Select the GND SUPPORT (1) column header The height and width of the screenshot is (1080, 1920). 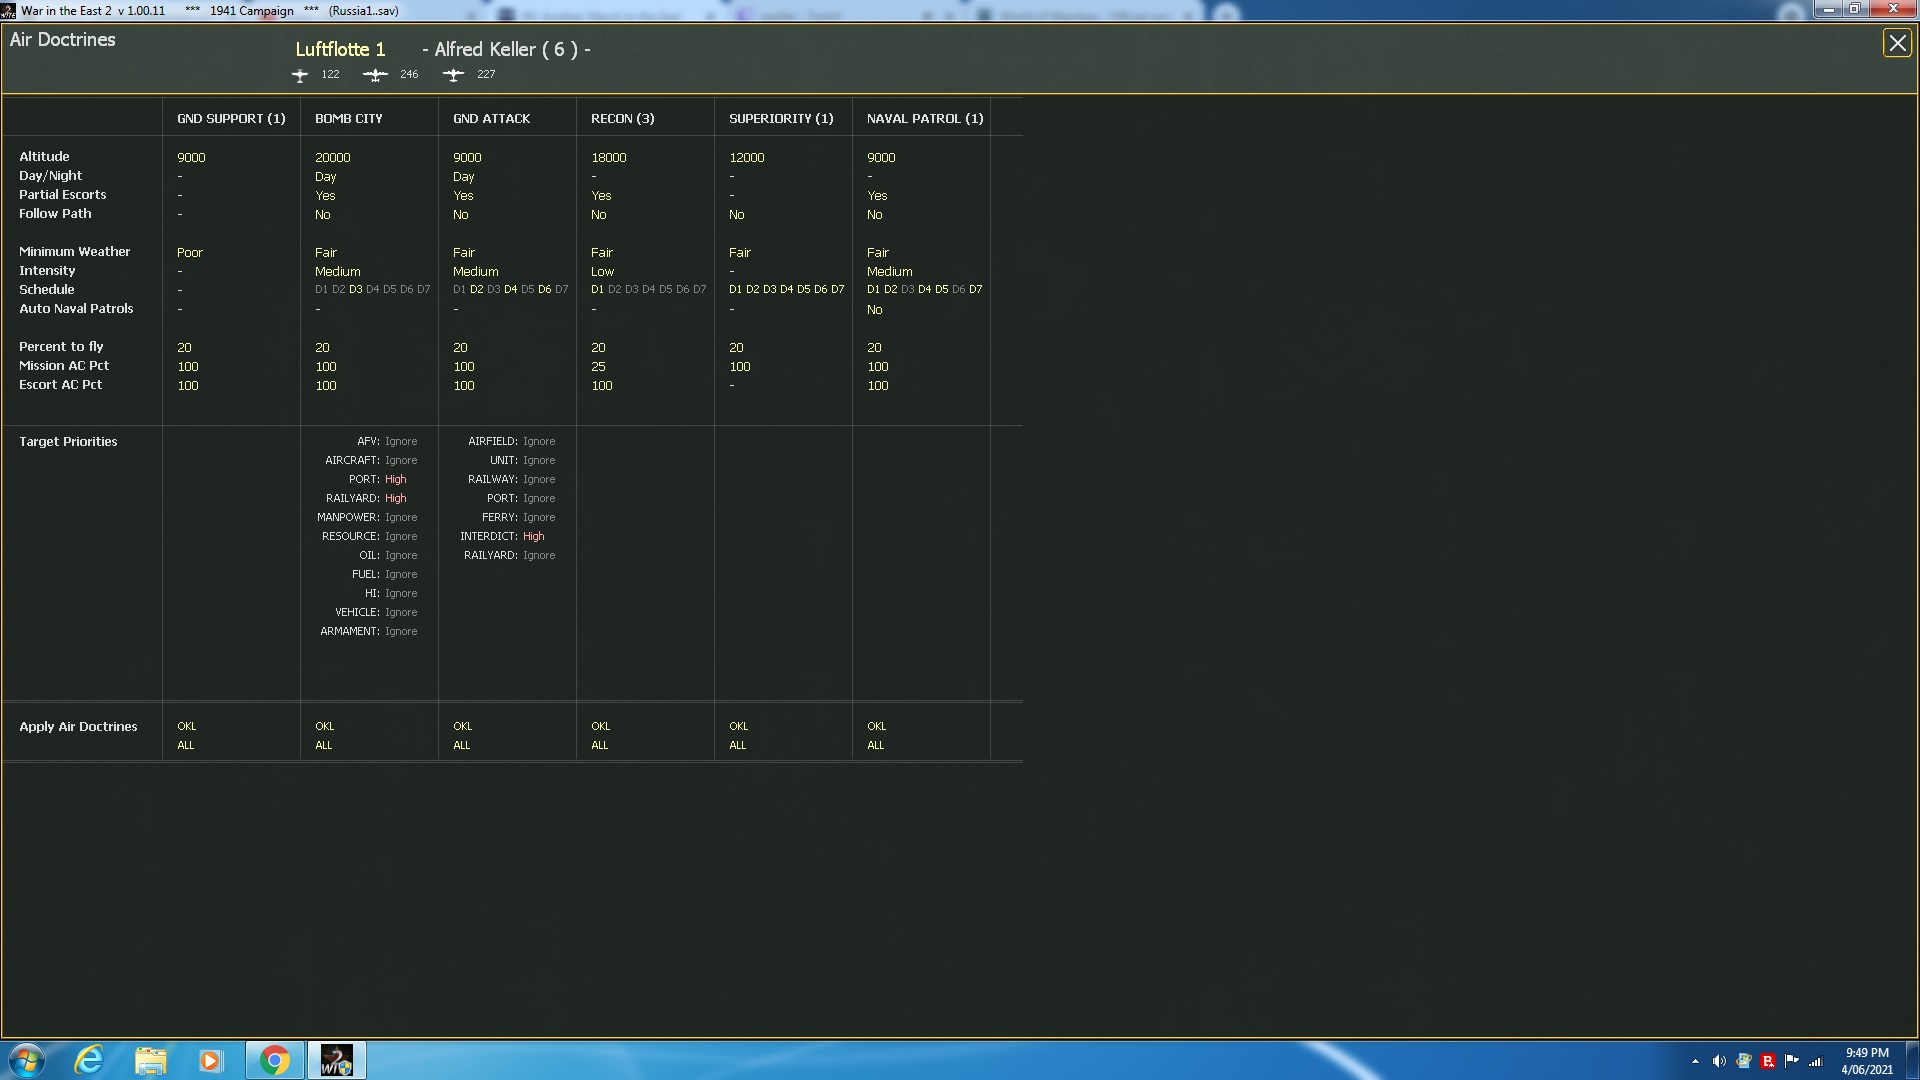click(x=231, y=119)
